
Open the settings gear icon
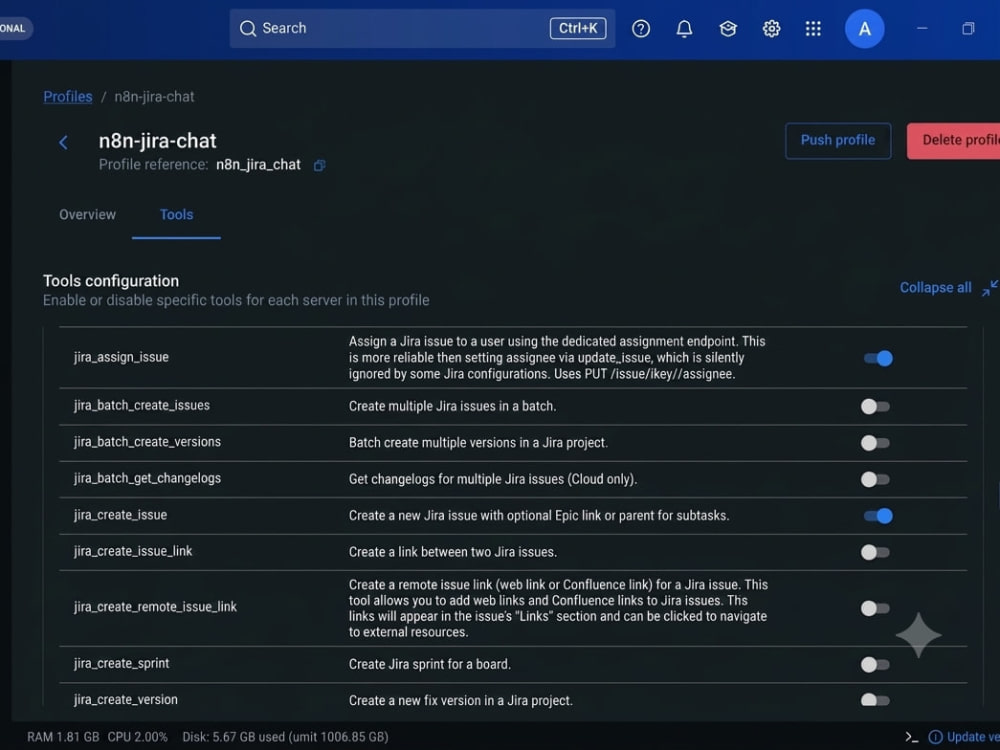click(x=771, y=29)
